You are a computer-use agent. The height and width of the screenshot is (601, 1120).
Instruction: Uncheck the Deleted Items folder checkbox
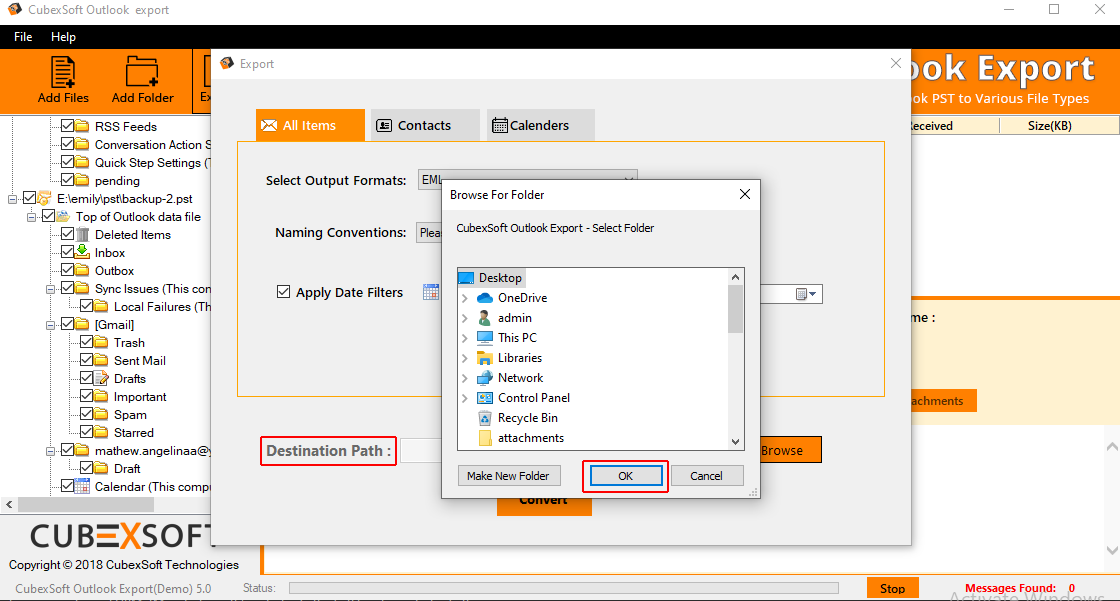(67, 235)
